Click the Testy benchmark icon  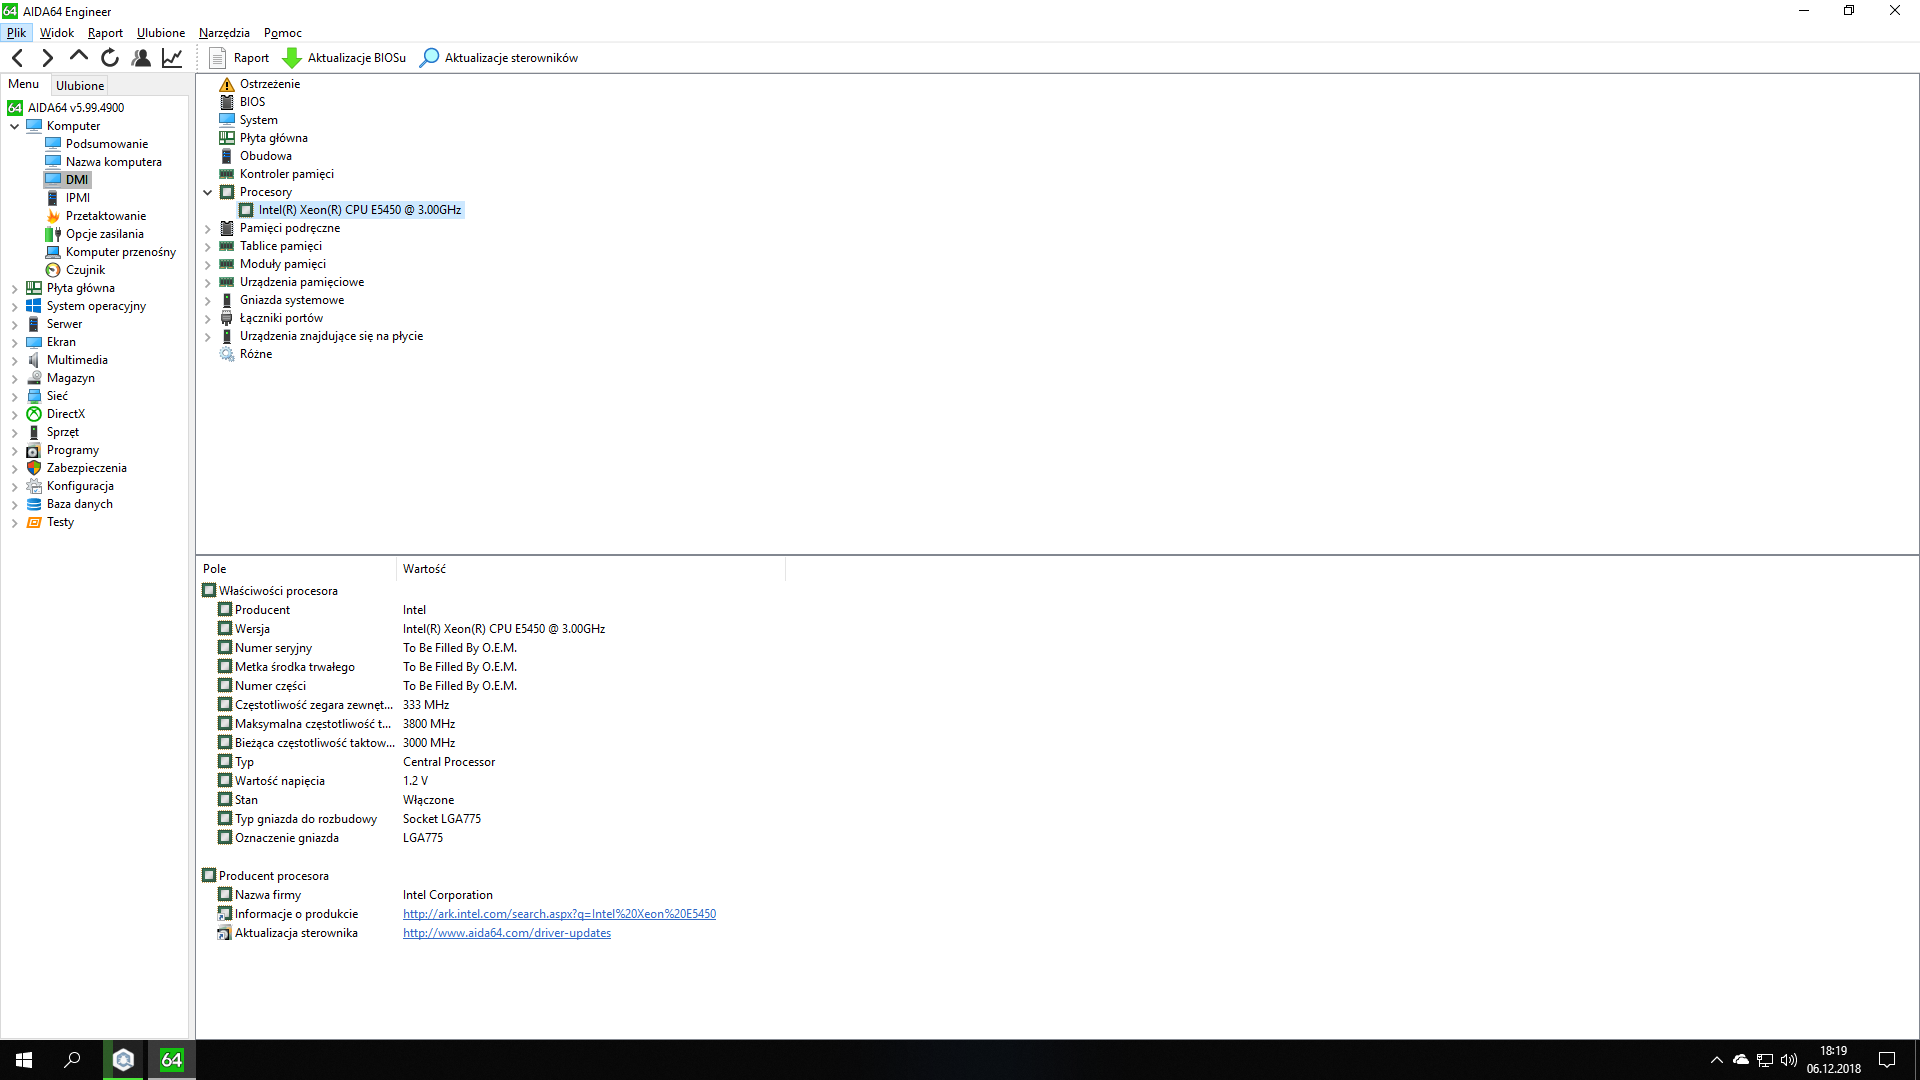pos(34,522)
